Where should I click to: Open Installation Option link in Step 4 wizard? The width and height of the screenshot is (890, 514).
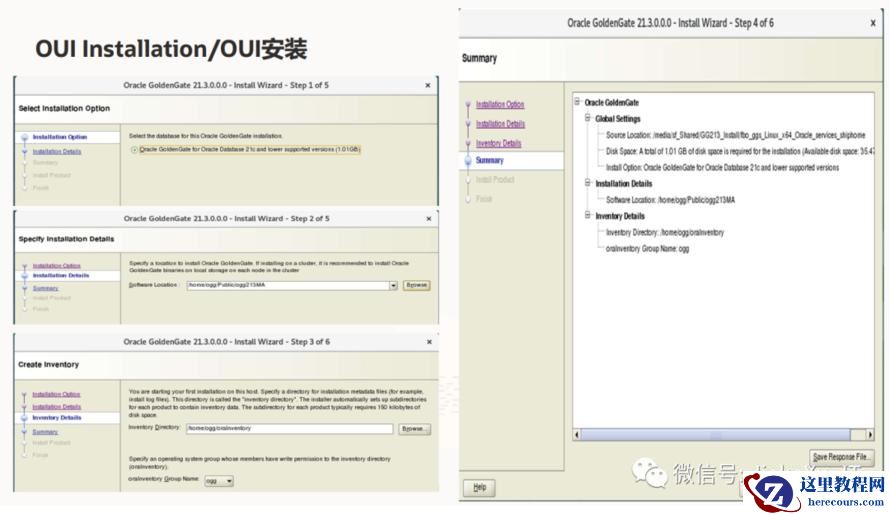click(500, 104)
